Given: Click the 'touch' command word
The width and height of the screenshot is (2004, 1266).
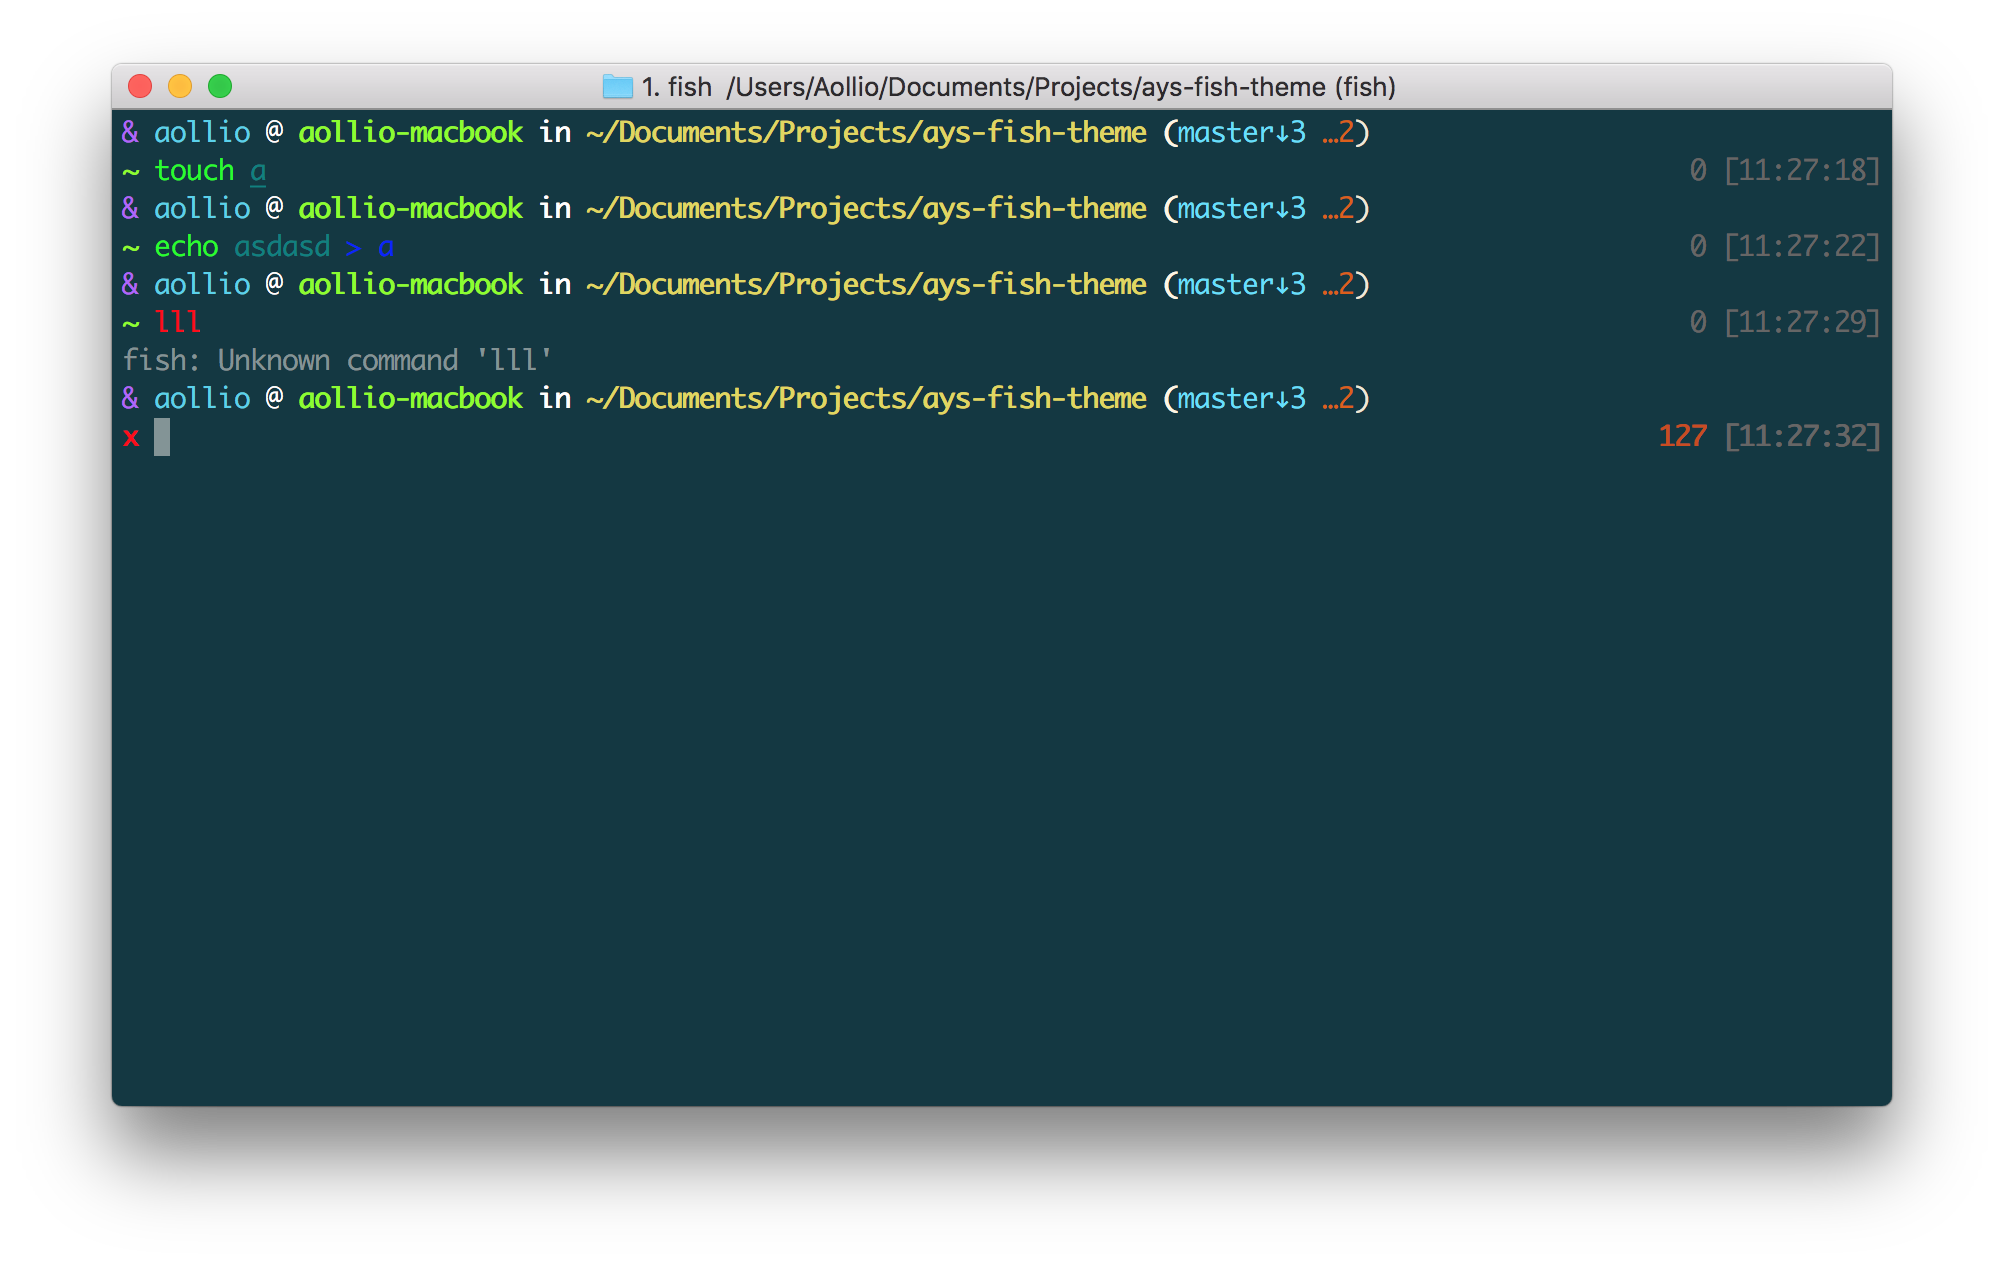Looking at the screenshot, I should pos(194,171).
